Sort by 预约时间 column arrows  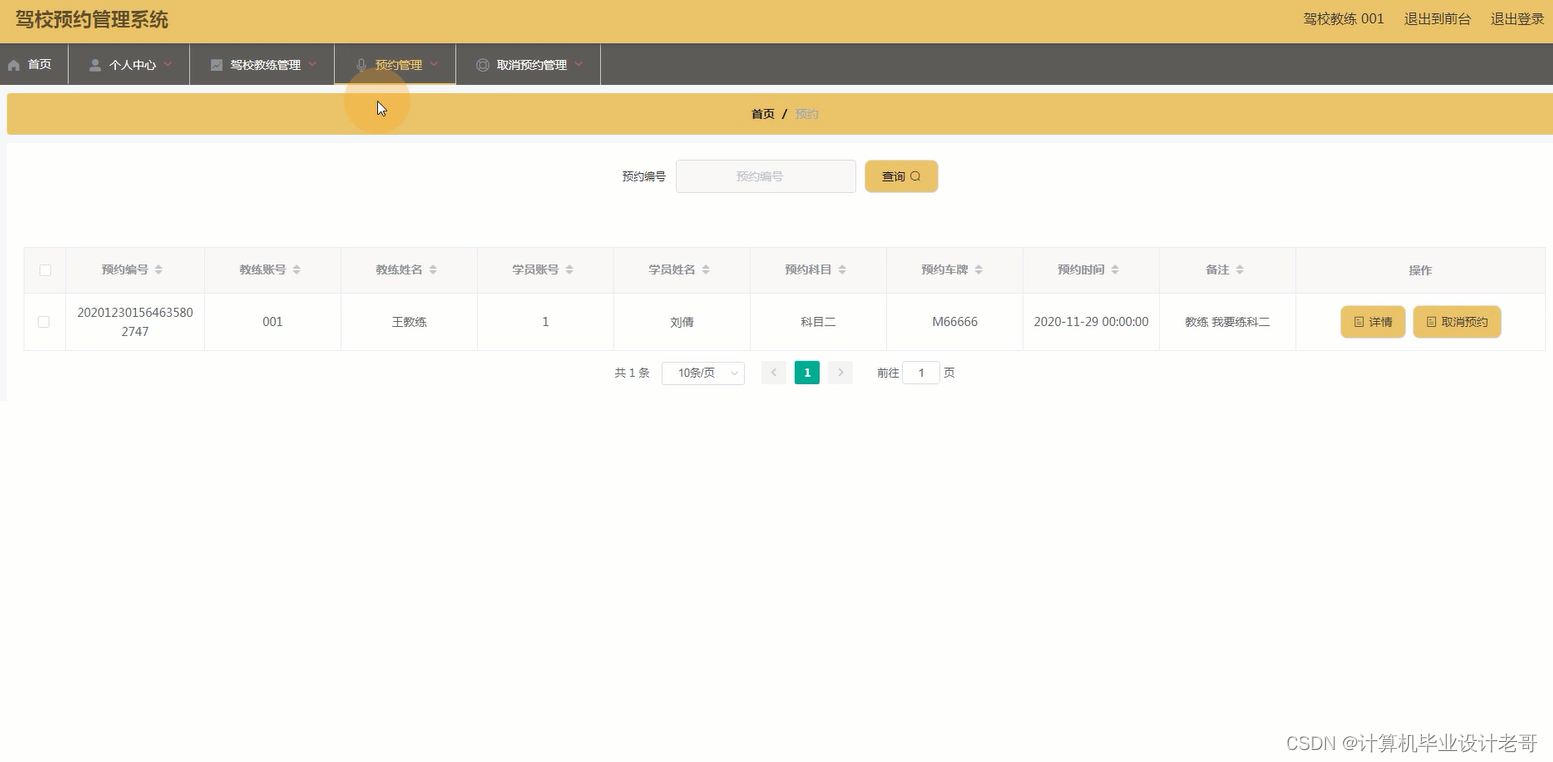(x=1116, y=270)
